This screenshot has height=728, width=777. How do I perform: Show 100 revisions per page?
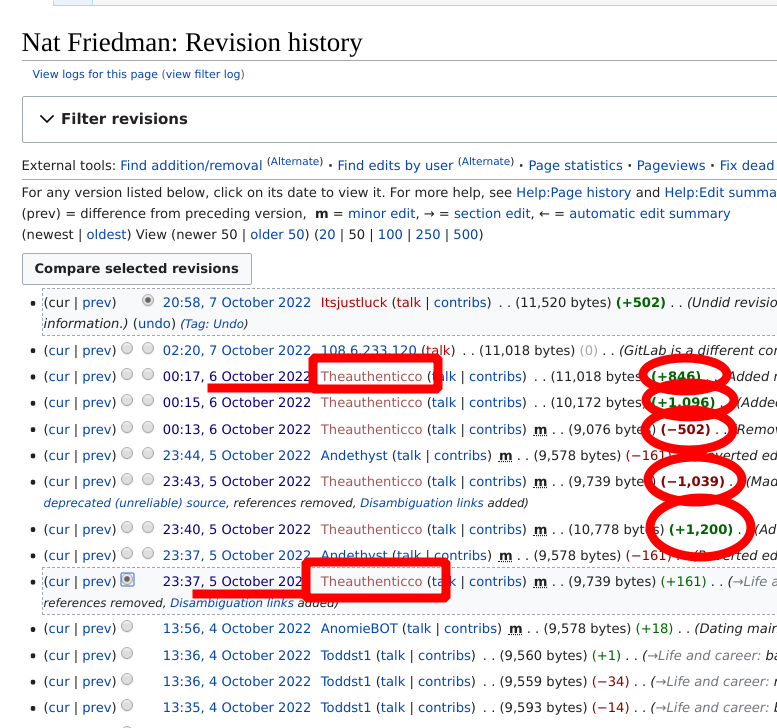coord(390,234)
